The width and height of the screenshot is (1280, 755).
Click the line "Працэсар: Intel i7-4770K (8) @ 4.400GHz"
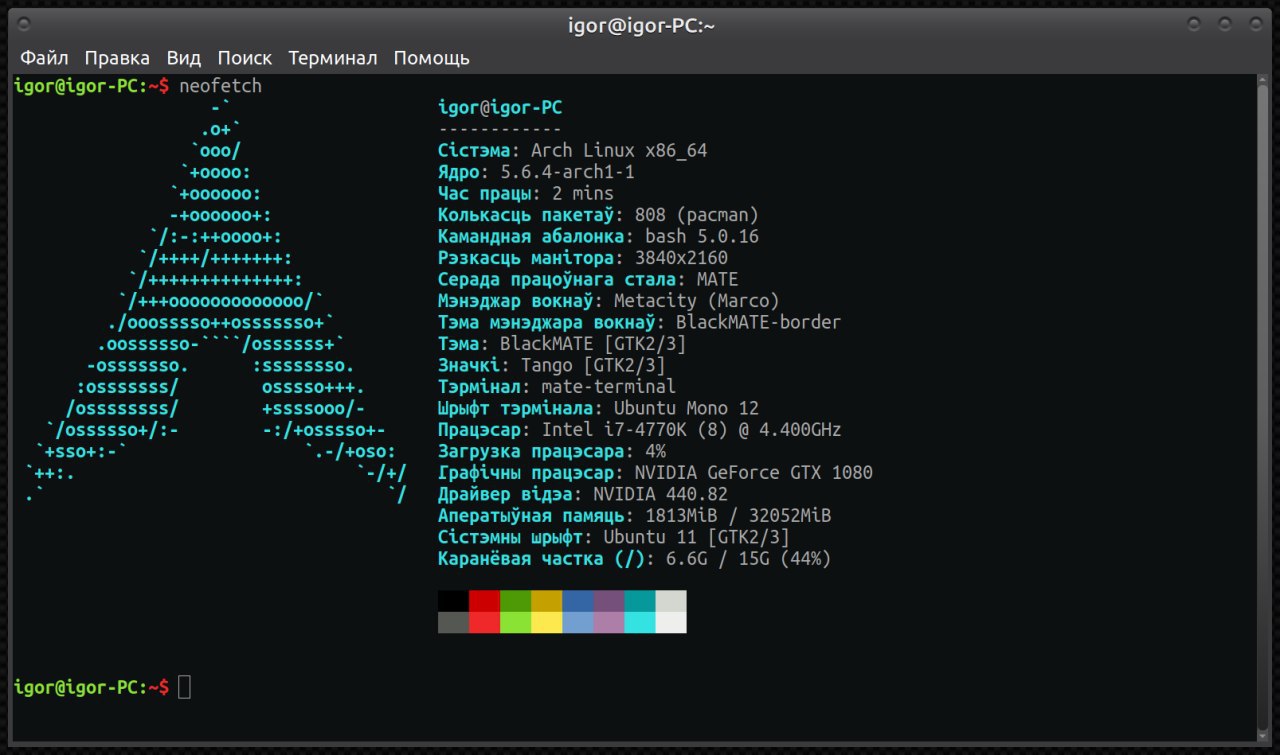(x=640, y=430)
